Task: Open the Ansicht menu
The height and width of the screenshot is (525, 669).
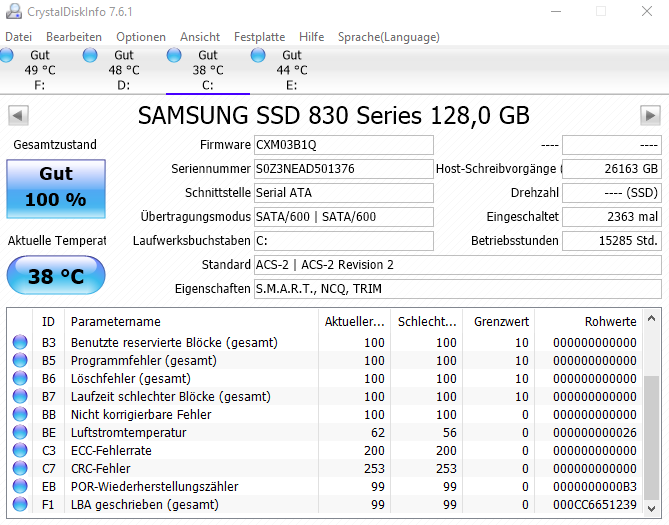Action: click(200, 37)
